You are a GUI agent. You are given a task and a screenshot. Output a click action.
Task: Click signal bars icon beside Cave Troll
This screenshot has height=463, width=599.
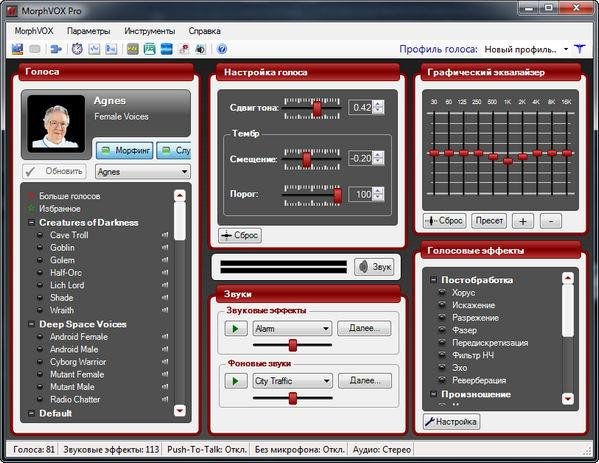click(x=165, y=235)
